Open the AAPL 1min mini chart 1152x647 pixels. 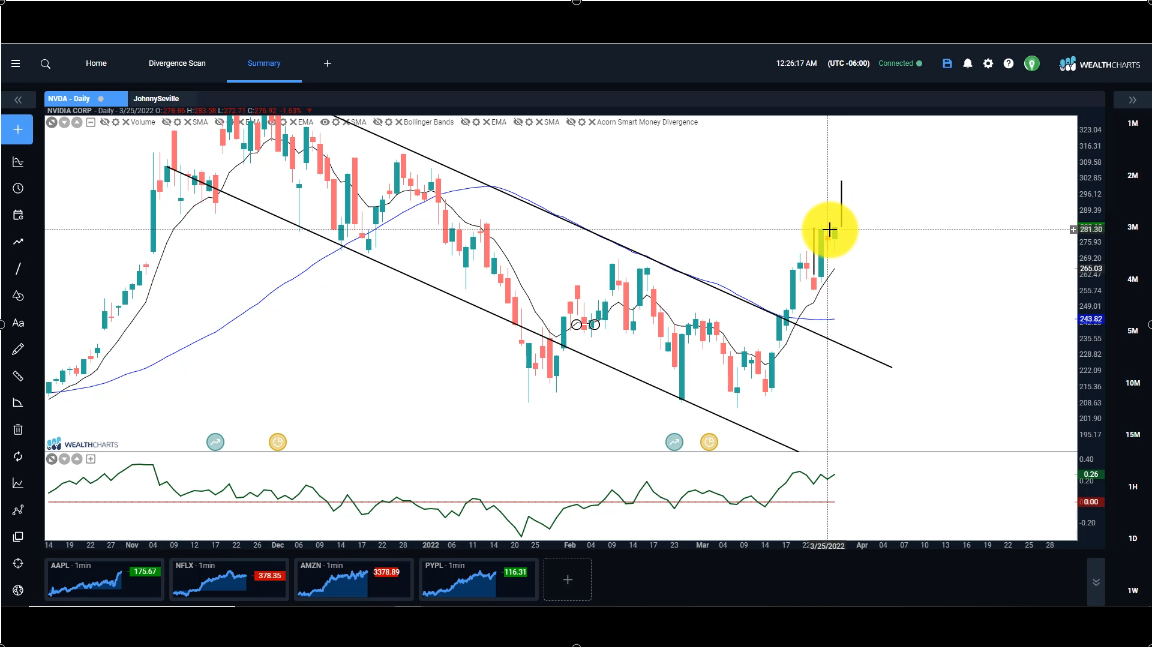coord(104,579)
